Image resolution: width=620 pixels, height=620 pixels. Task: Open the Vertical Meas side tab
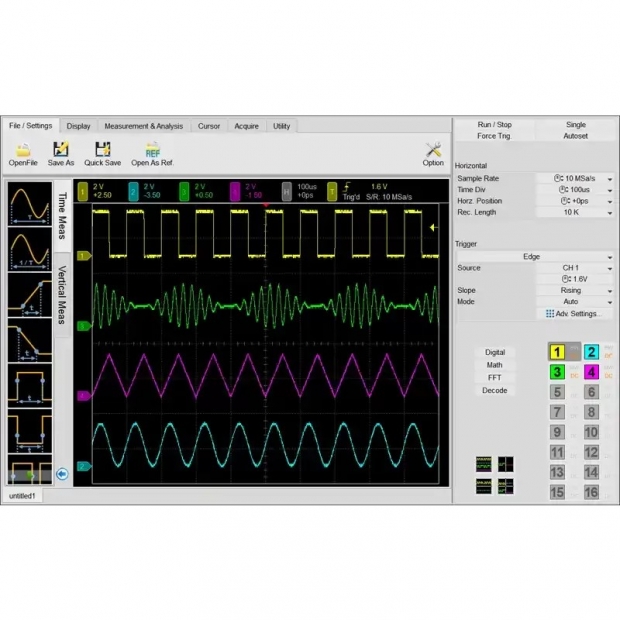(61, 294)
